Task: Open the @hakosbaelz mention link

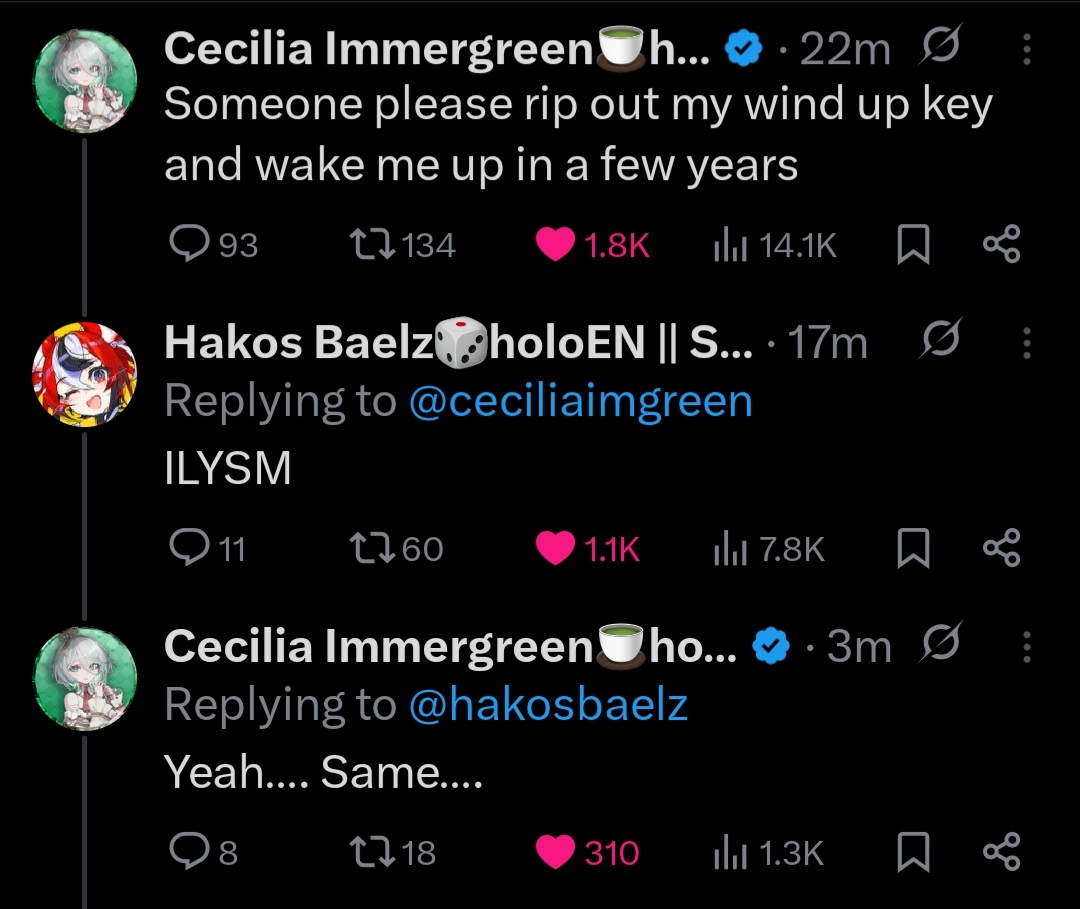Action: click(548, 705)
